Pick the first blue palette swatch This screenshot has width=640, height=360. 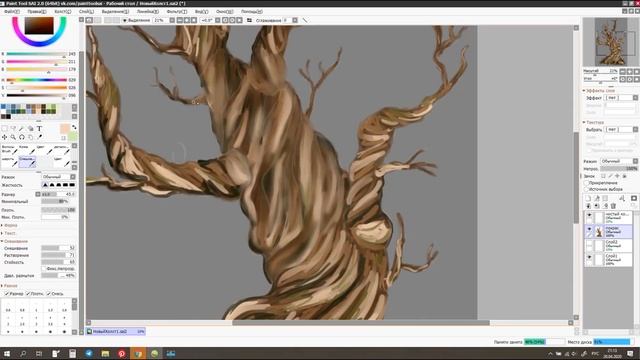(x=3, y=107)
